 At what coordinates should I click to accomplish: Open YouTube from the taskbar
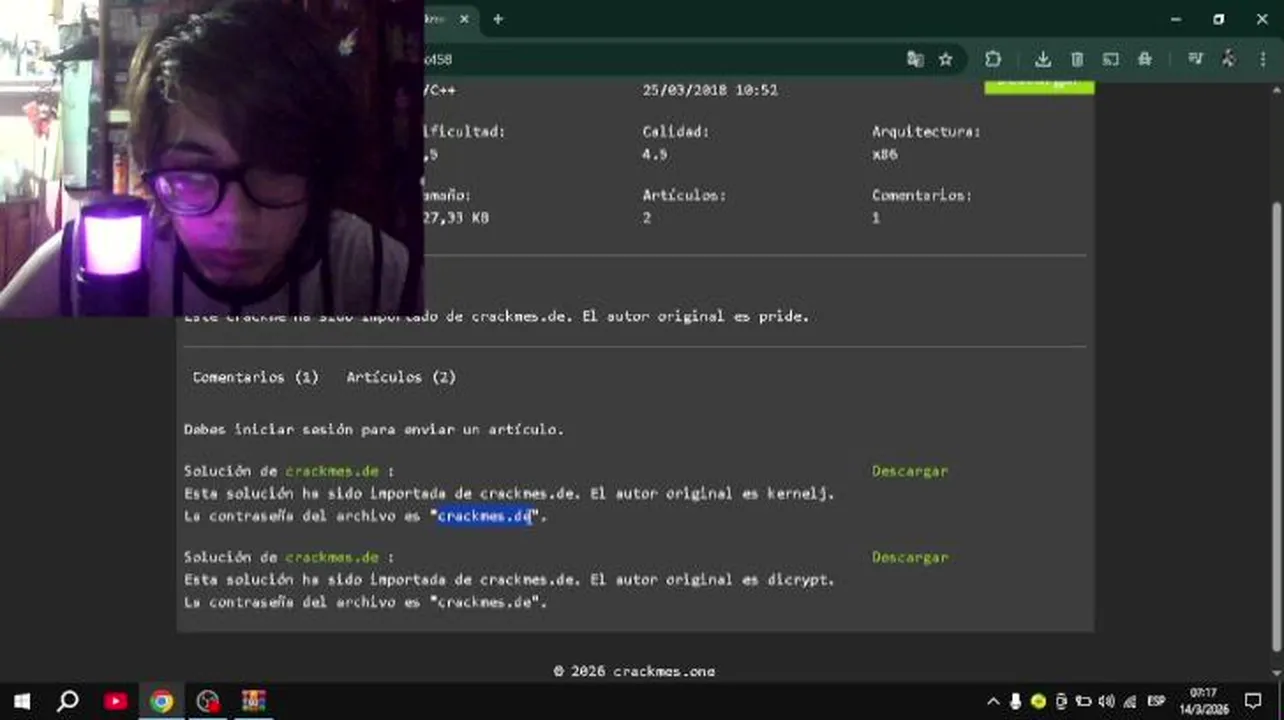click(115, 701)
